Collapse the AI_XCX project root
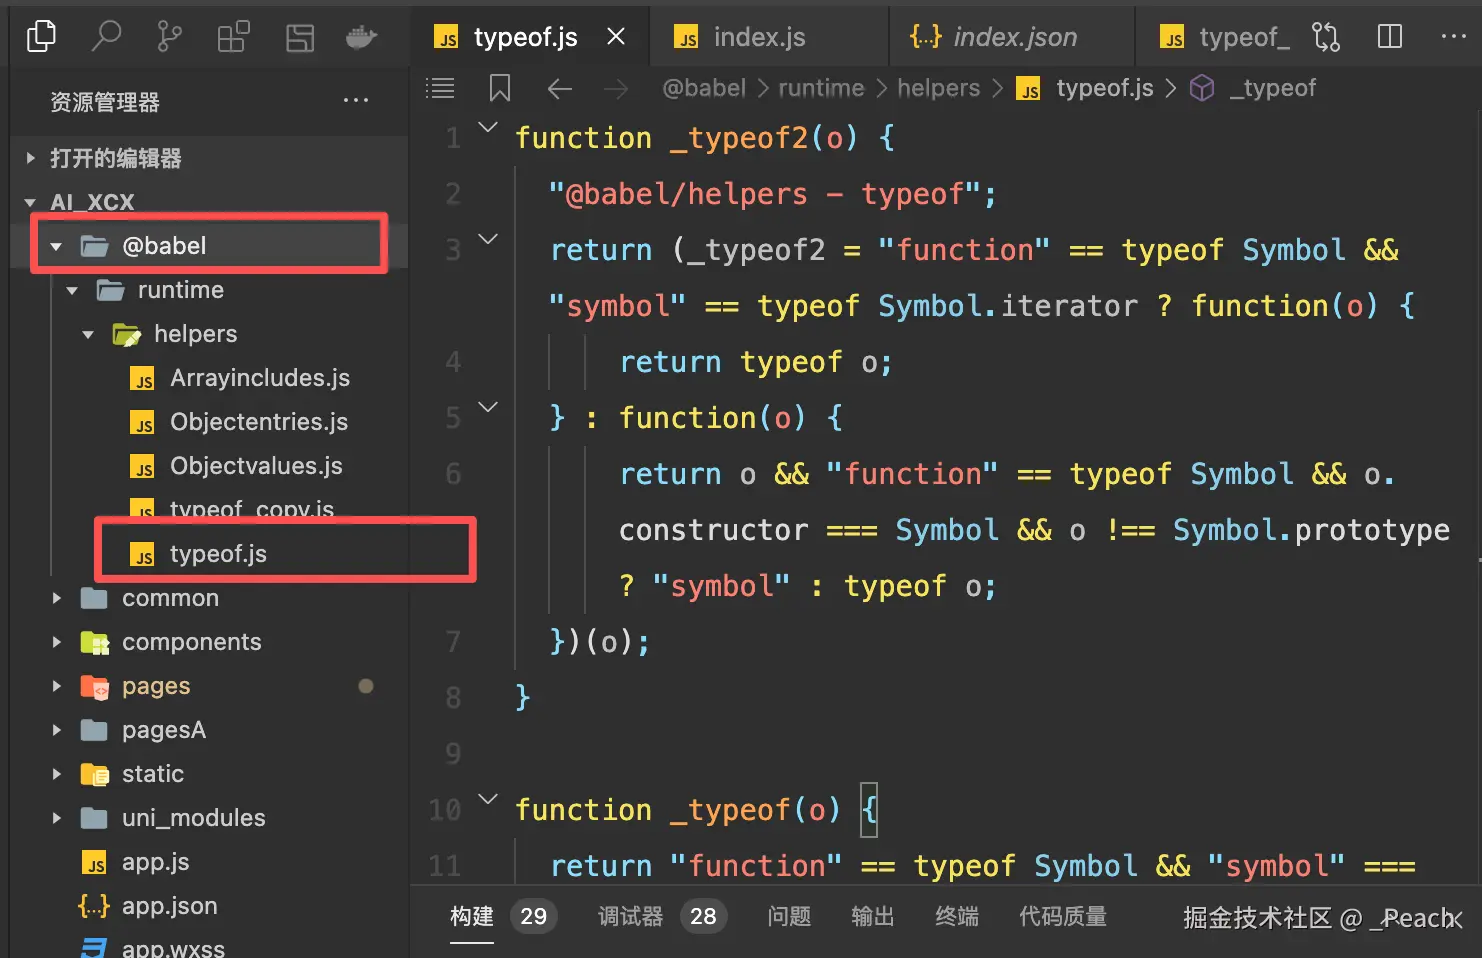The height and width of the screenshot is (958, 1482). [209, 202]
